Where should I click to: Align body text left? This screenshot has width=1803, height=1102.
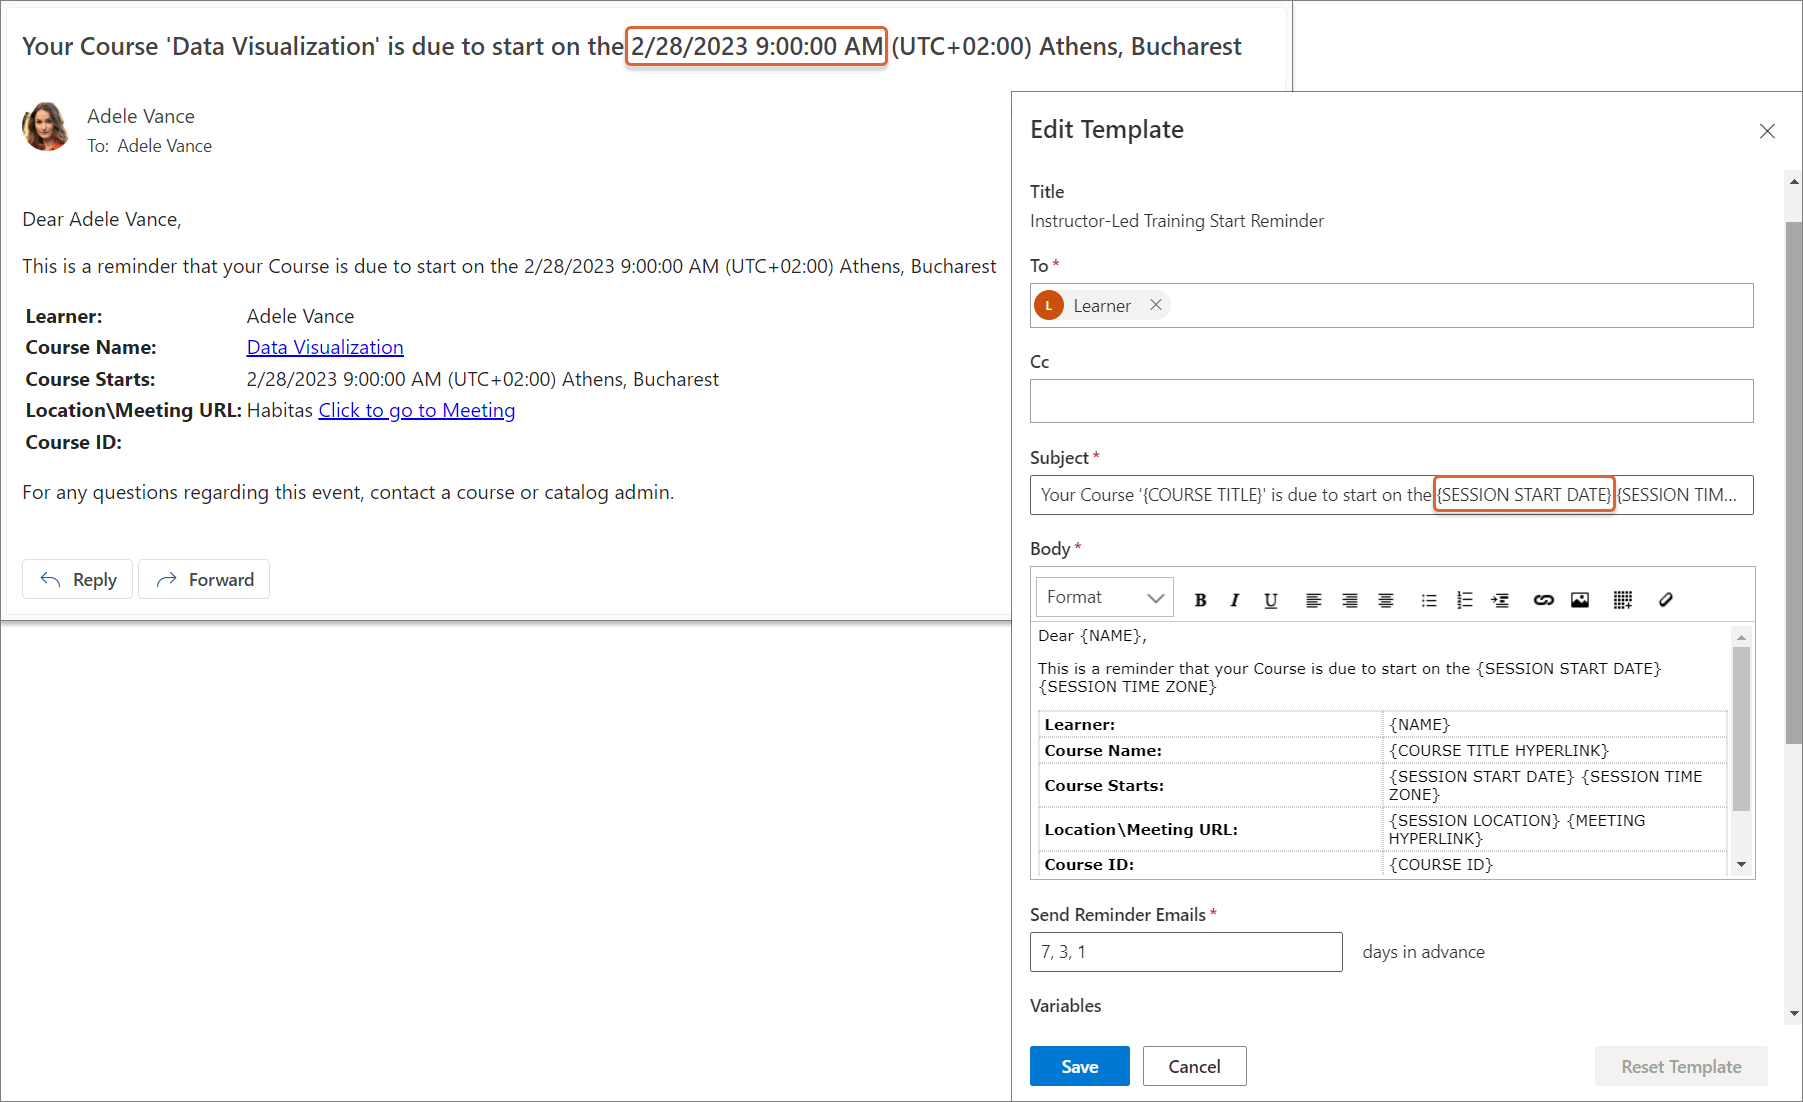(1313, 600)
